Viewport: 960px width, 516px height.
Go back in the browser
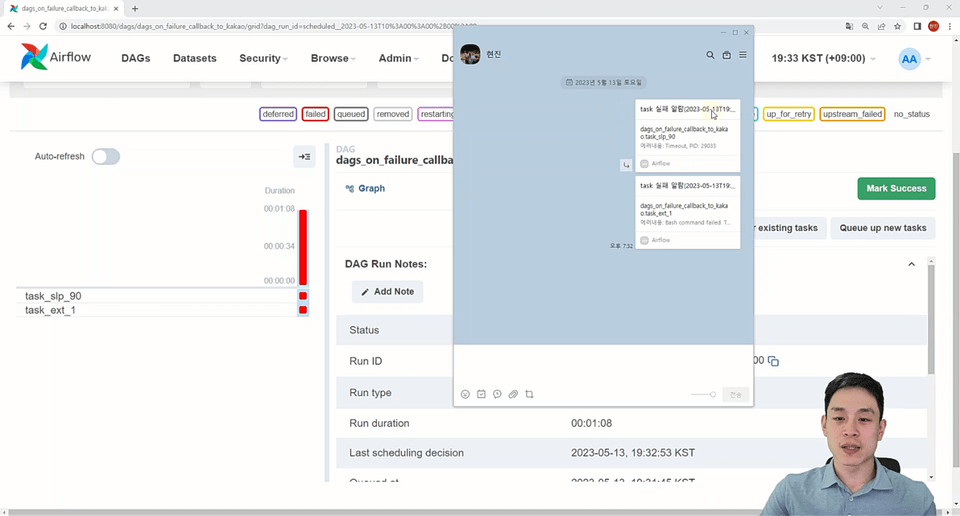pyautogui.click(x=10, y=26)
